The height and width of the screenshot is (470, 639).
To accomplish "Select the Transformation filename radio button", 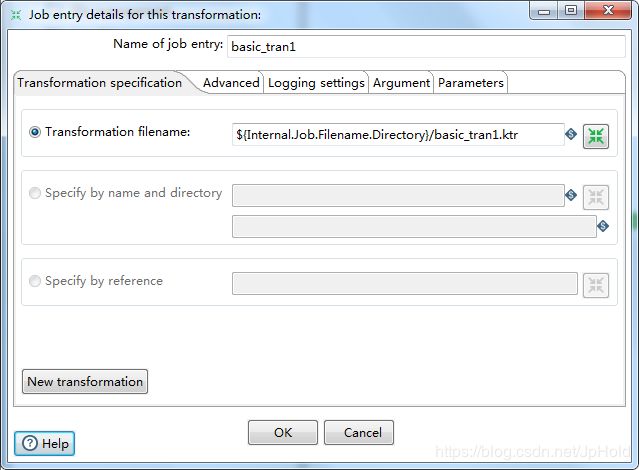I will (35, 132).
